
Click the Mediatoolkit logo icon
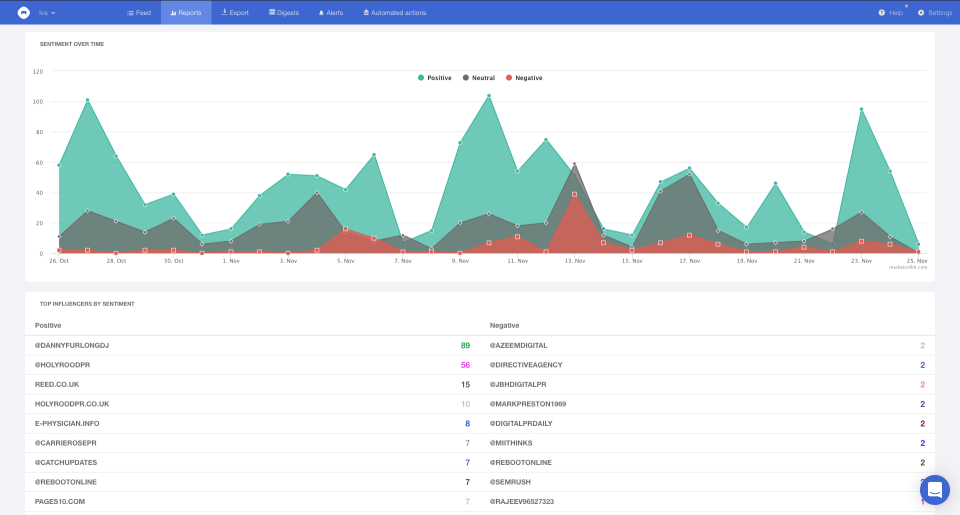(23, 12)
